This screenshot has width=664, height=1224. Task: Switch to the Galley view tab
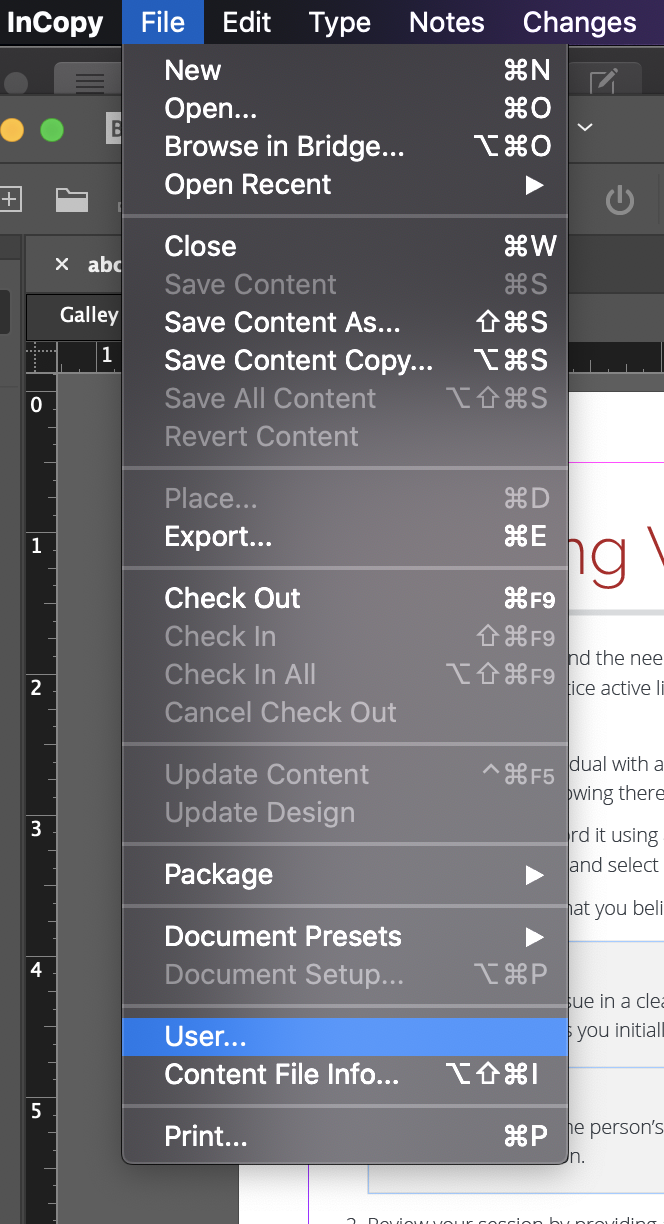click(x=88, y=315)
